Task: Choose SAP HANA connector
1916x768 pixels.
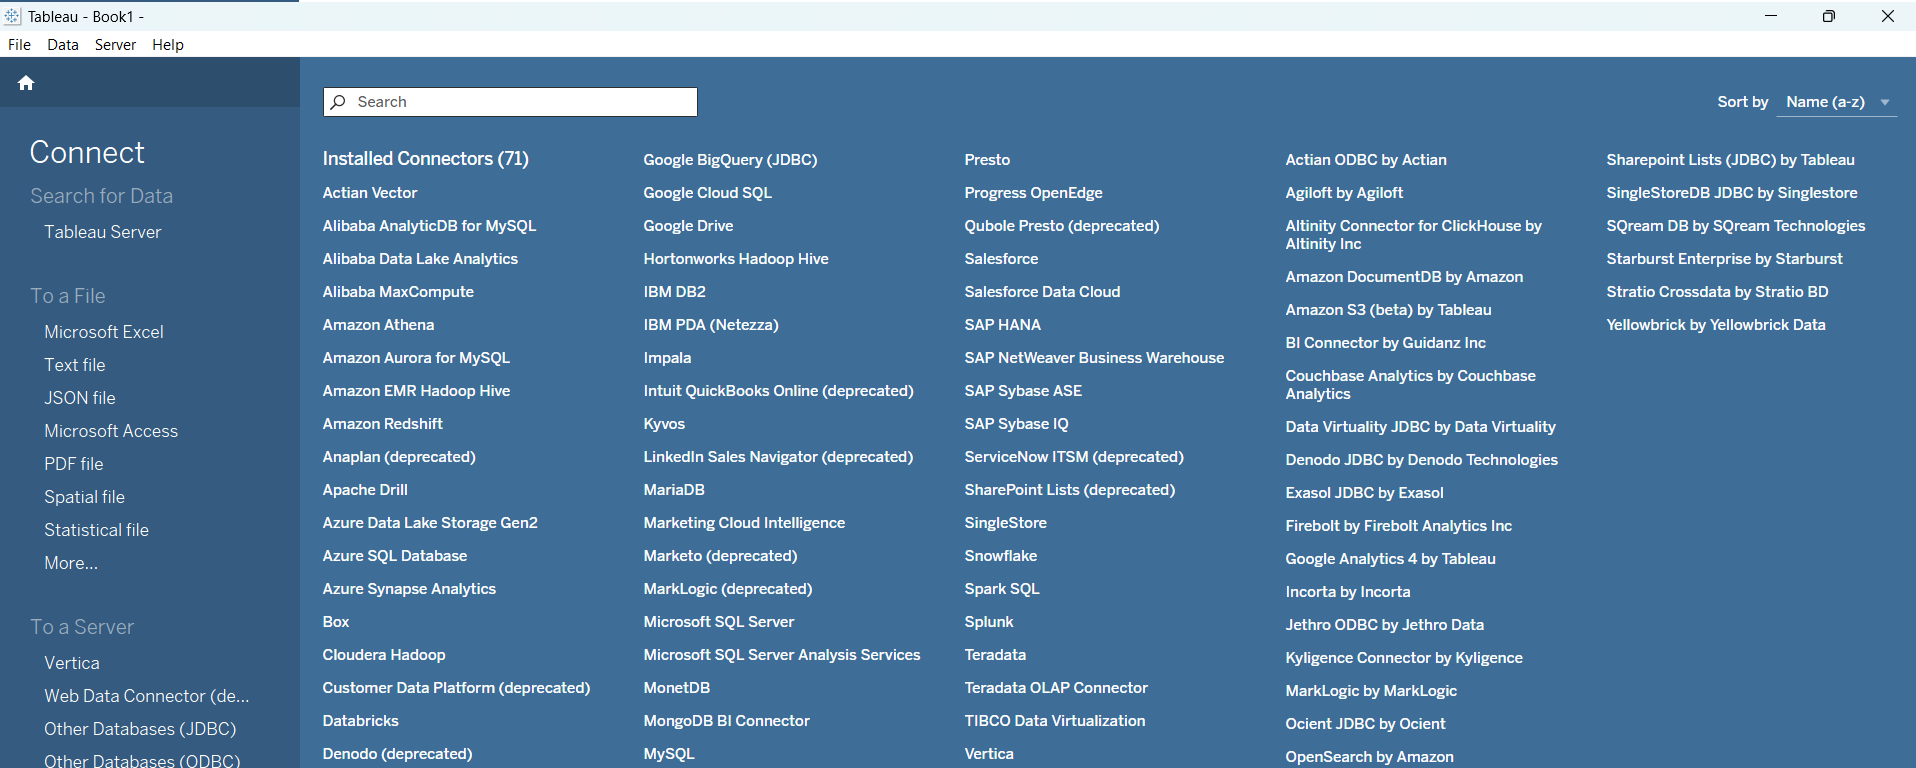Action: pyautogui.click(x=1003, y=325)
